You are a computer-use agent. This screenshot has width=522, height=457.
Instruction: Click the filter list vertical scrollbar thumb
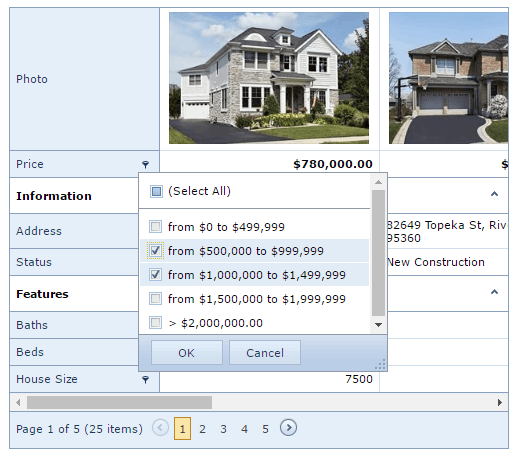[378, 253]
